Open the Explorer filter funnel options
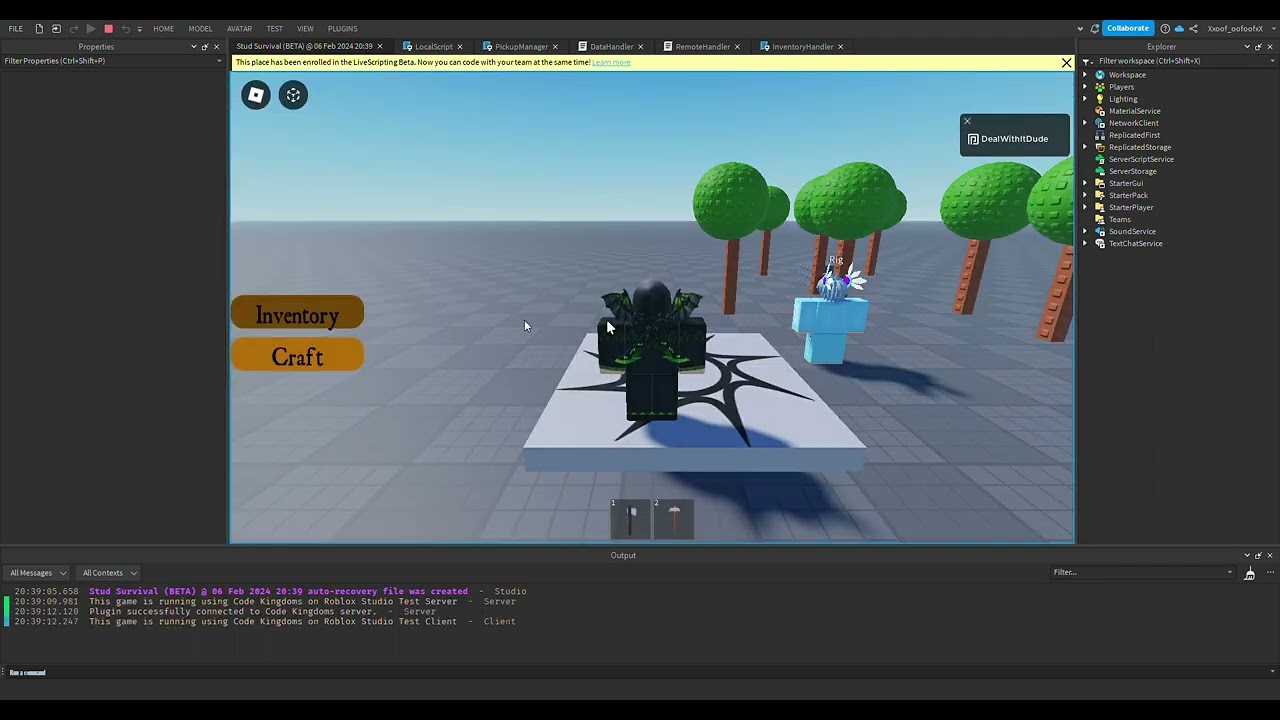 tap(1087, 61)
